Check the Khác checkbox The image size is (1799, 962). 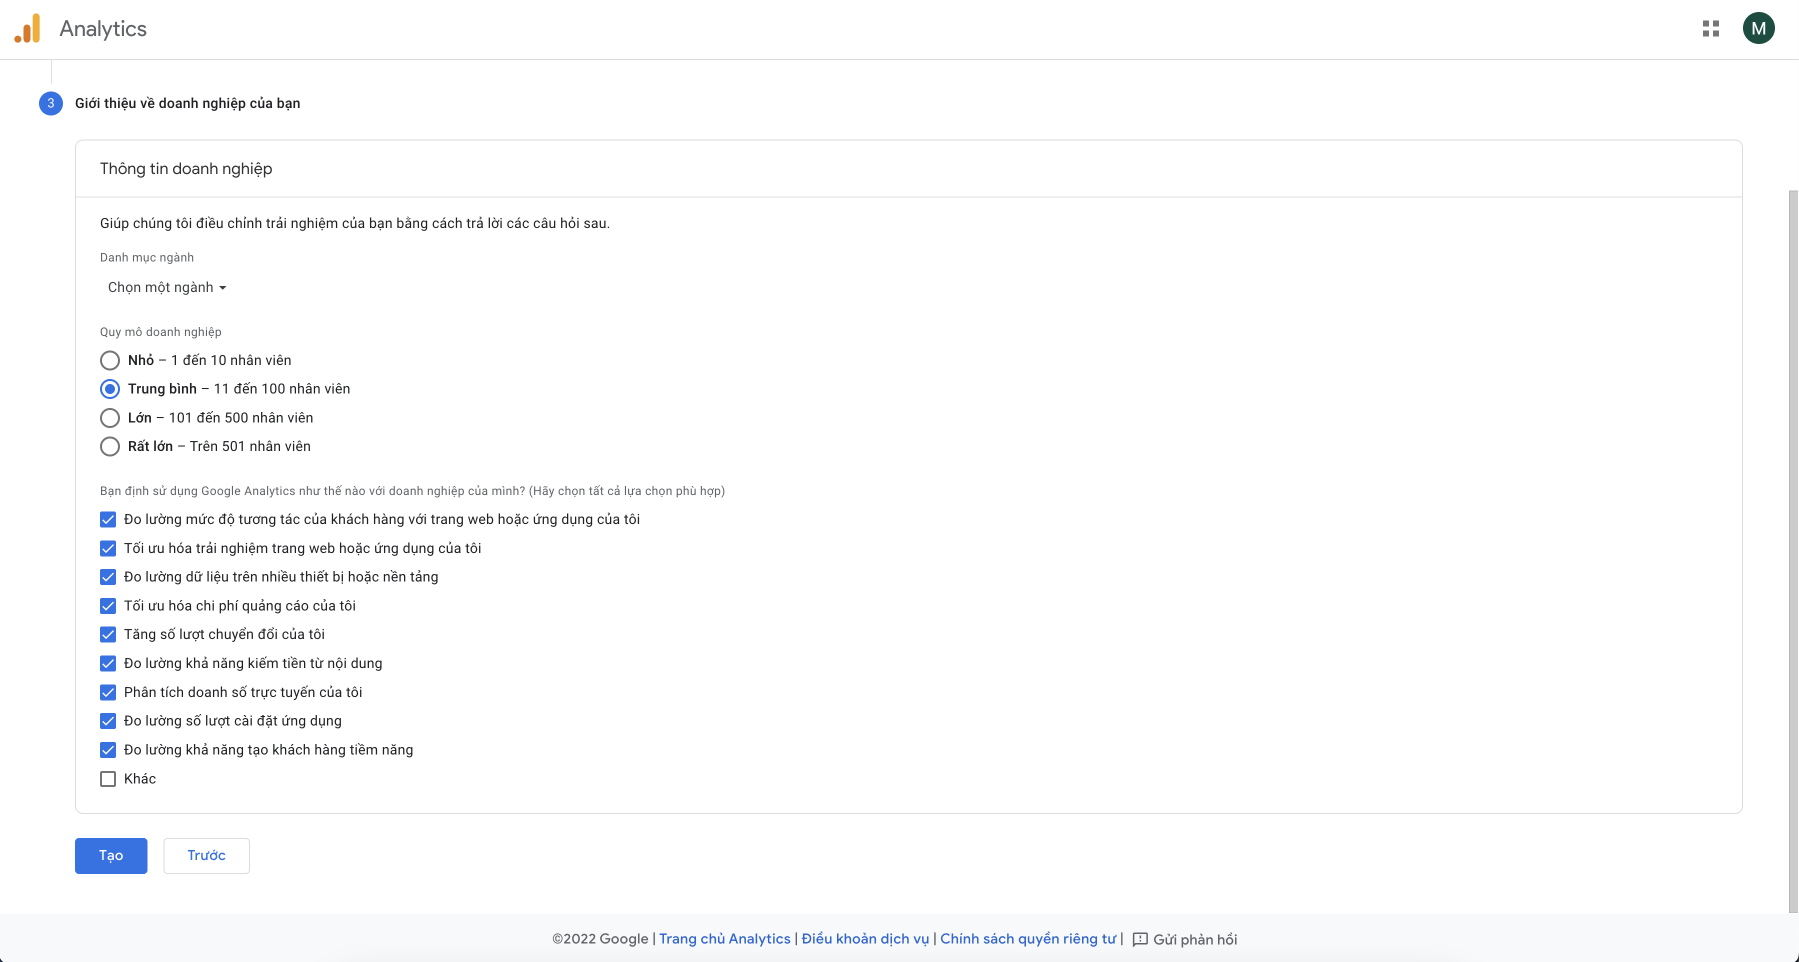click(108, 779)
